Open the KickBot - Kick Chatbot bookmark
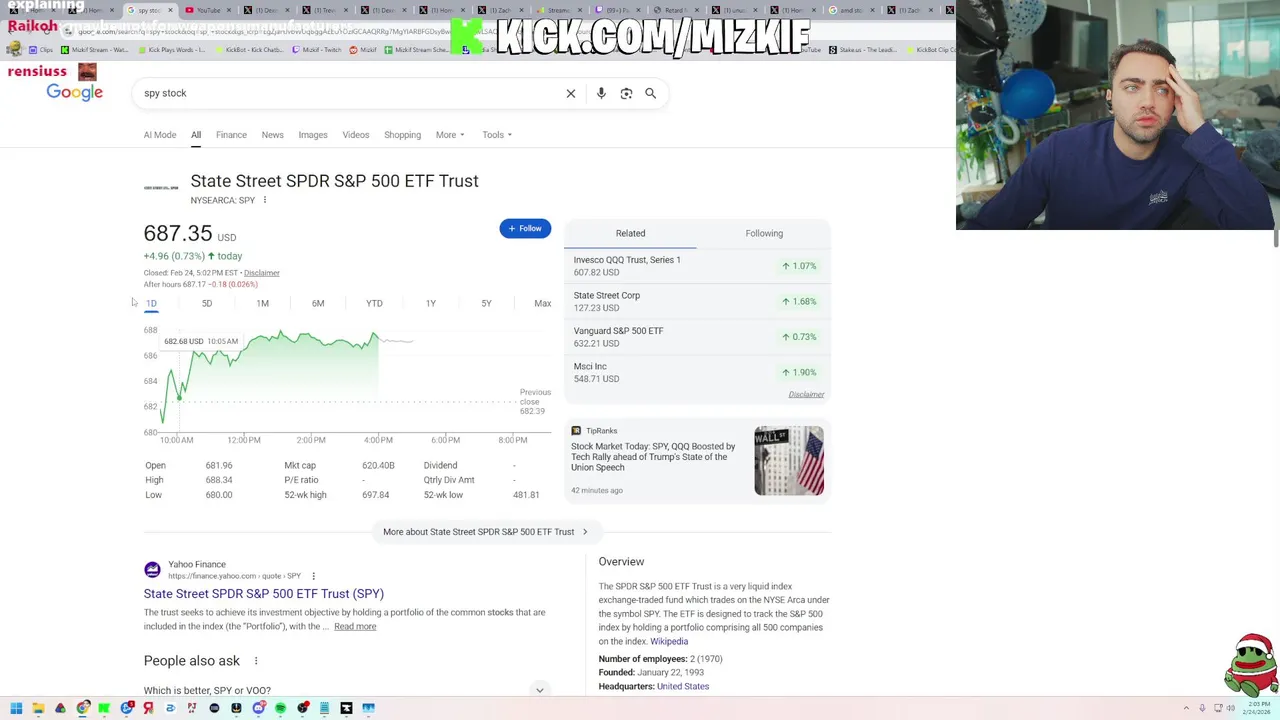 pos(248,50)
